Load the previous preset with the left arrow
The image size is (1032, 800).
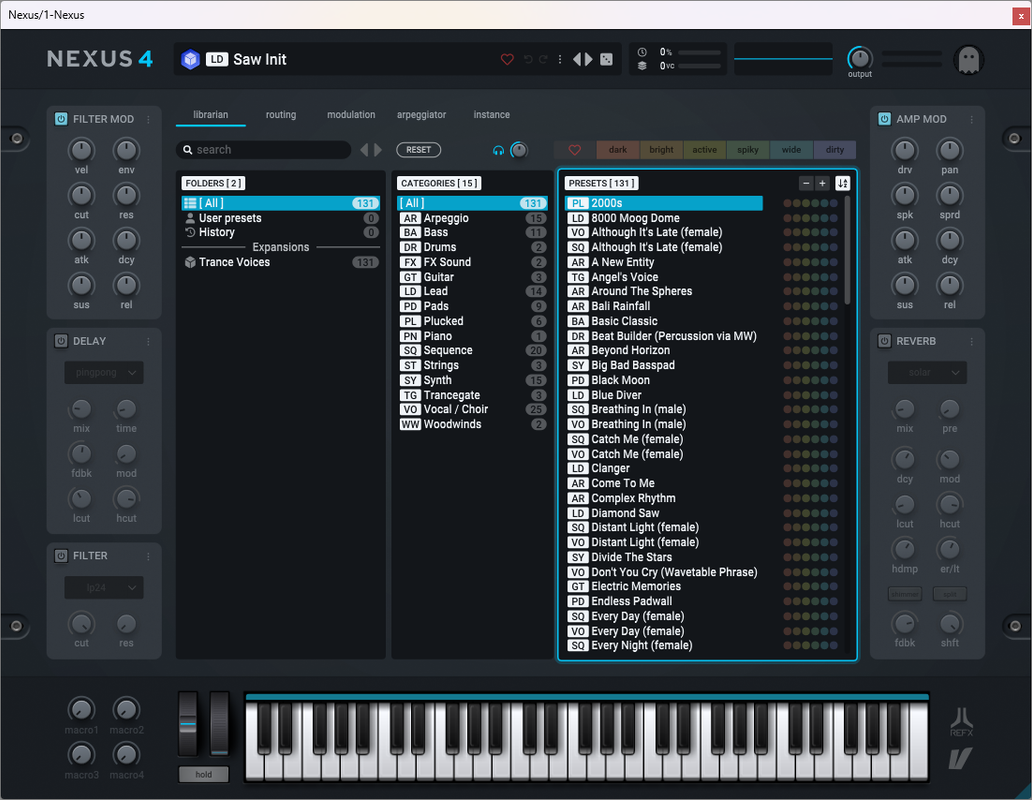coord(577,59)
